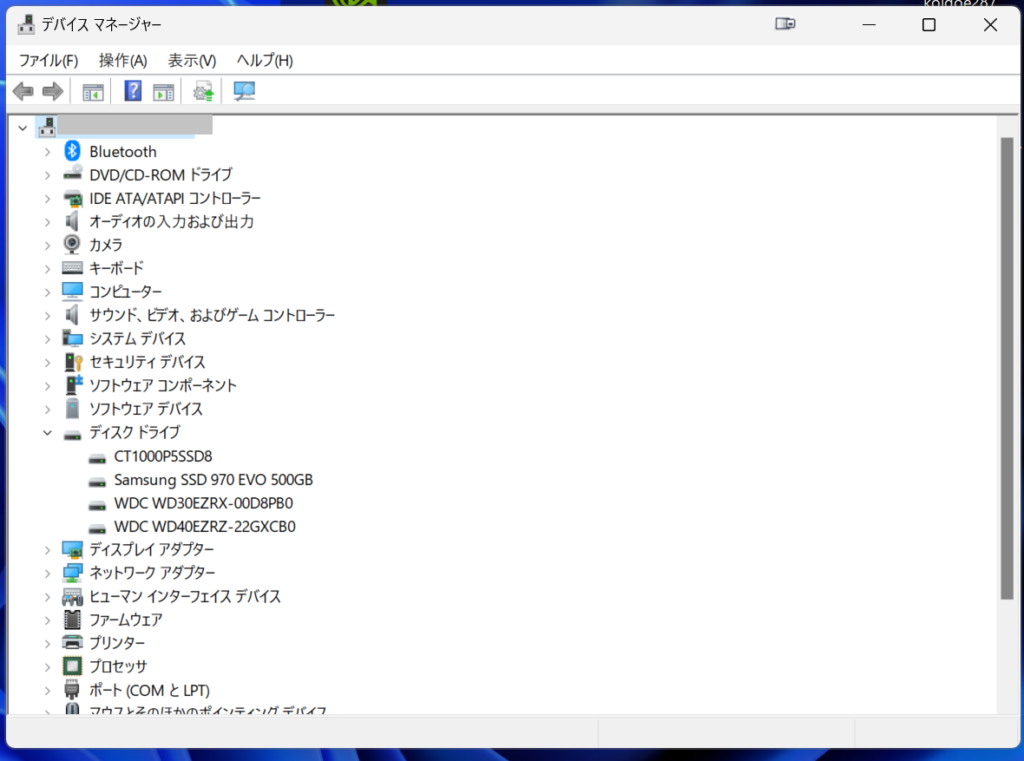Expand the プロセッサ chevron
Screen dimensions: 1024x761
47,667
